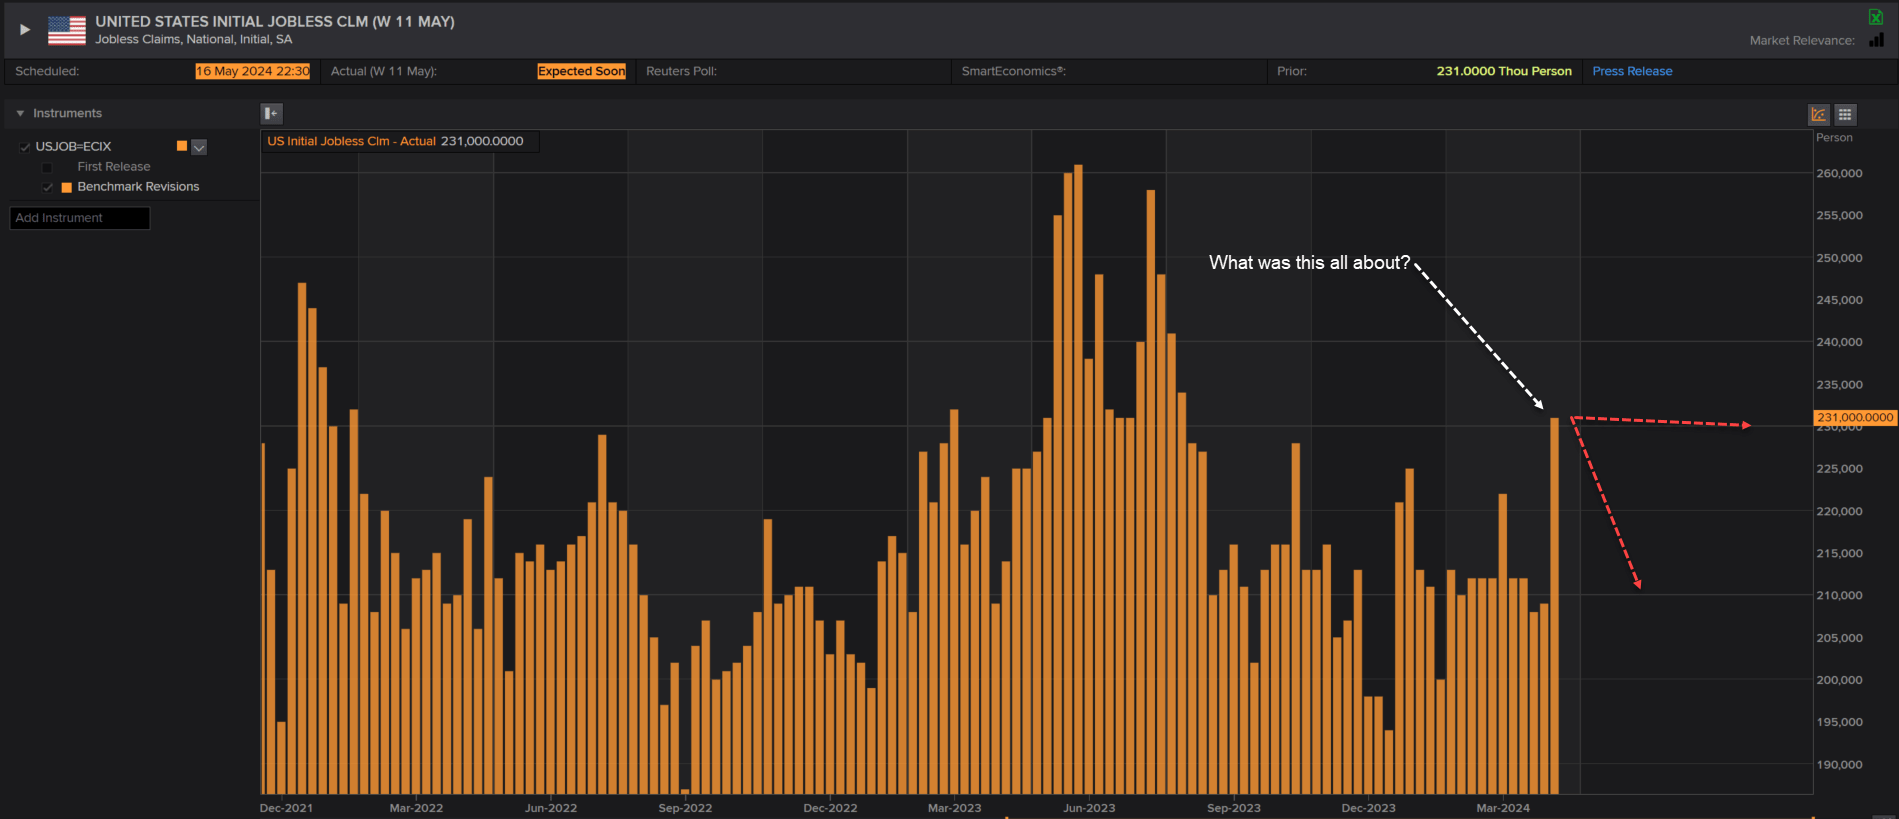Enable the First Release checkbox
The height and width of the screenshot is (819, 1899).
point(47,167)
